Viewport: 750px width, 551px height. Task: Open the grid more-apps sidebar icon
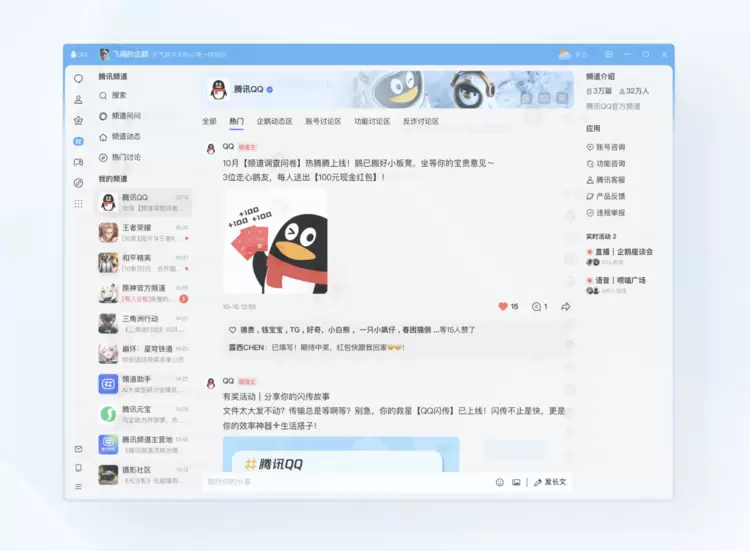point(78,203)
